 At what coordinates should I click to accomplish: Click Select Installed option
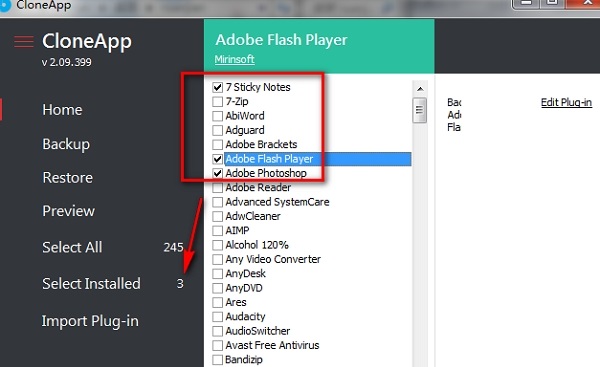click(91, 284)
